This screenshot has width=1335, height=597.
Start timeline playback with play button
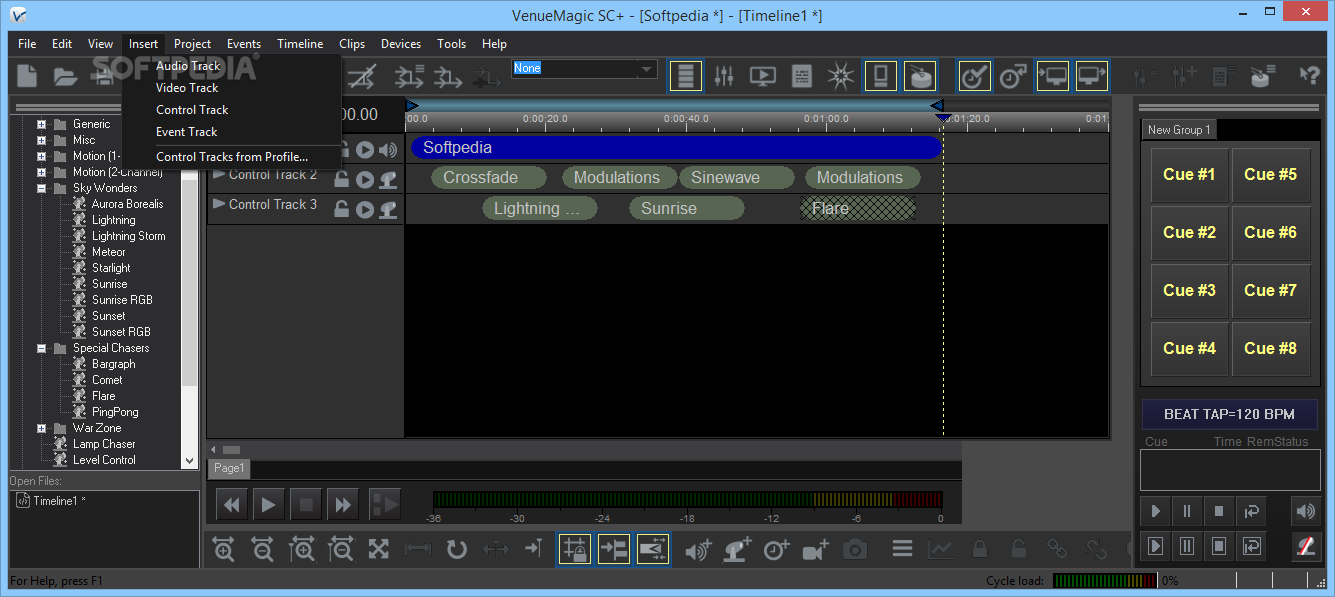(x=268, y=504)
